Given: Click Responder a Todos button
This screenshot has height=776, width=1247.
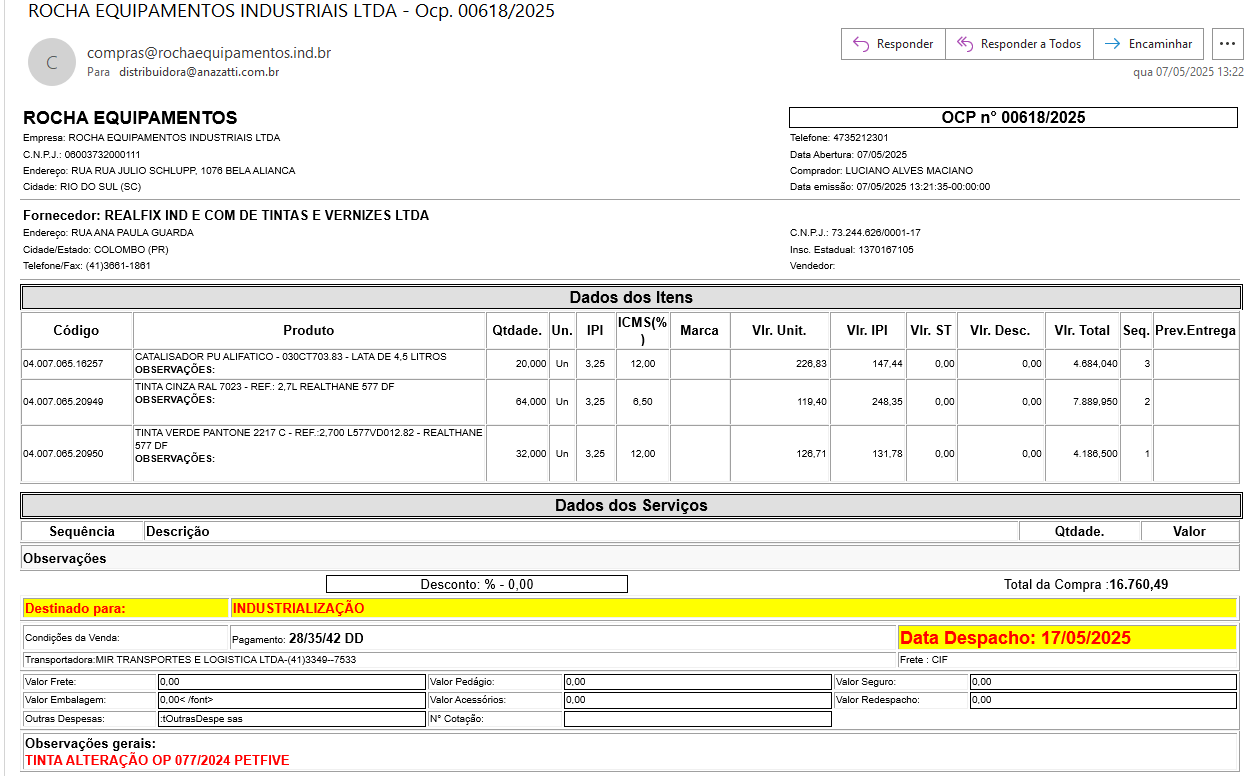Looking at the screenshot, I should coord(1019,44).
